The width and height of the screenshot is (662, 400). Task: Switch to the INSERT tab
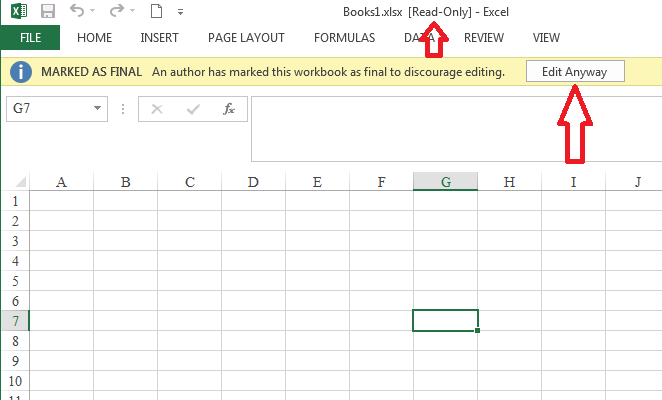tap(159, 38)
